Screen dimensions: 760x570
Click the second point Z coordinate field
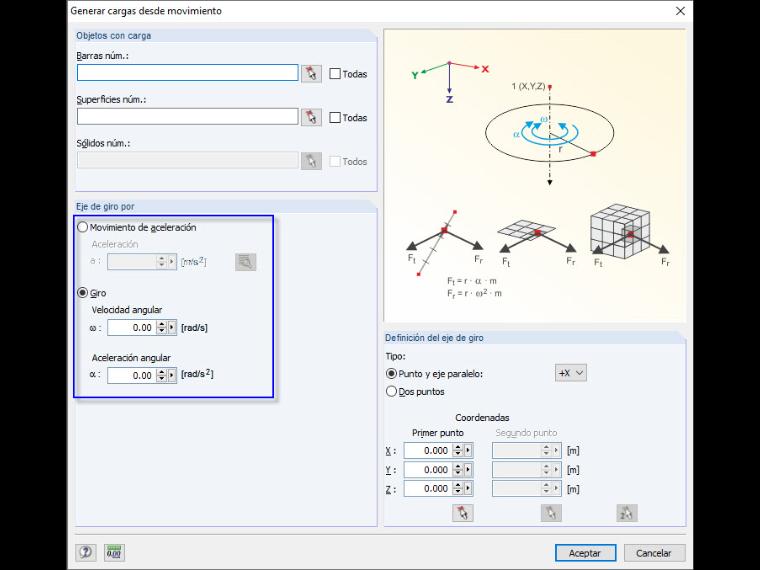click(517, 489)
